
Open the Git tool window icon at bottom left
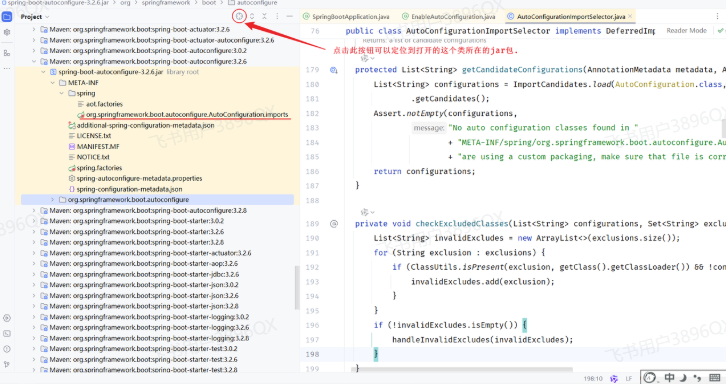tap(7, 364)
